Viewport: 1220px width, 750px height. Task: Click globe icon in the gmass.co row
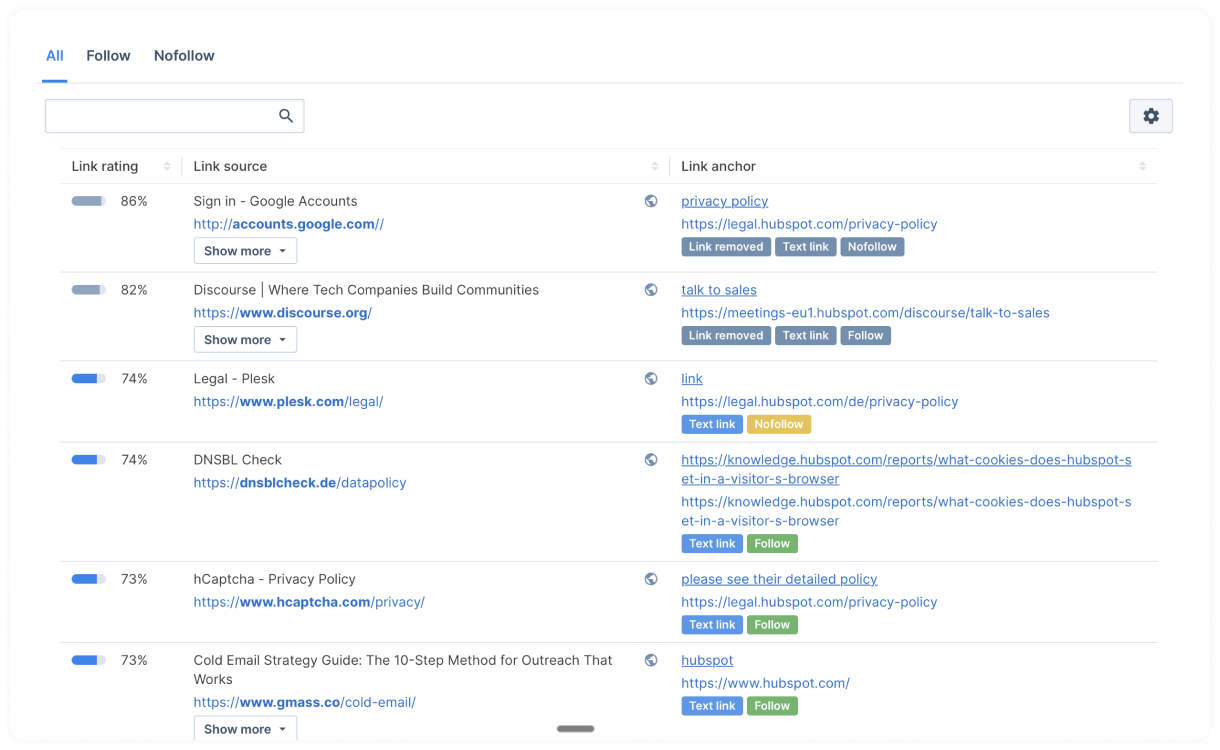[x=651, y=660]
